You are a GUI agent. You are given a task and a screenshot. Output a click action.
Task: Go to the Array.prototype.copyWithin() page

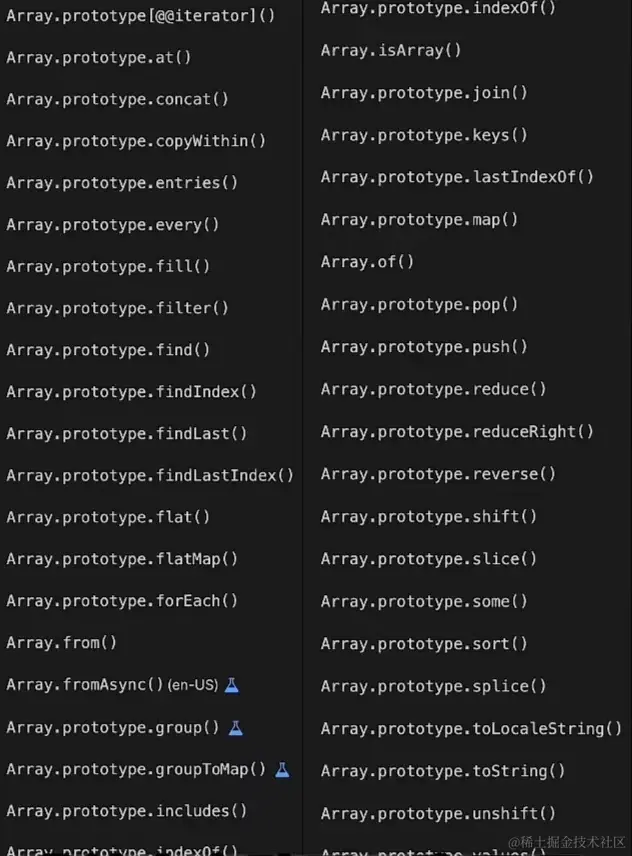tap(136, 141)
